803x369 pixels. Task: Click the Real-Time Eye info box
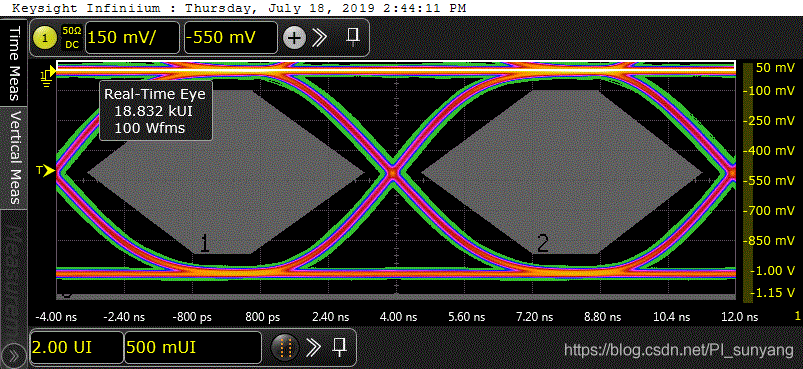(x=156, y=110)
